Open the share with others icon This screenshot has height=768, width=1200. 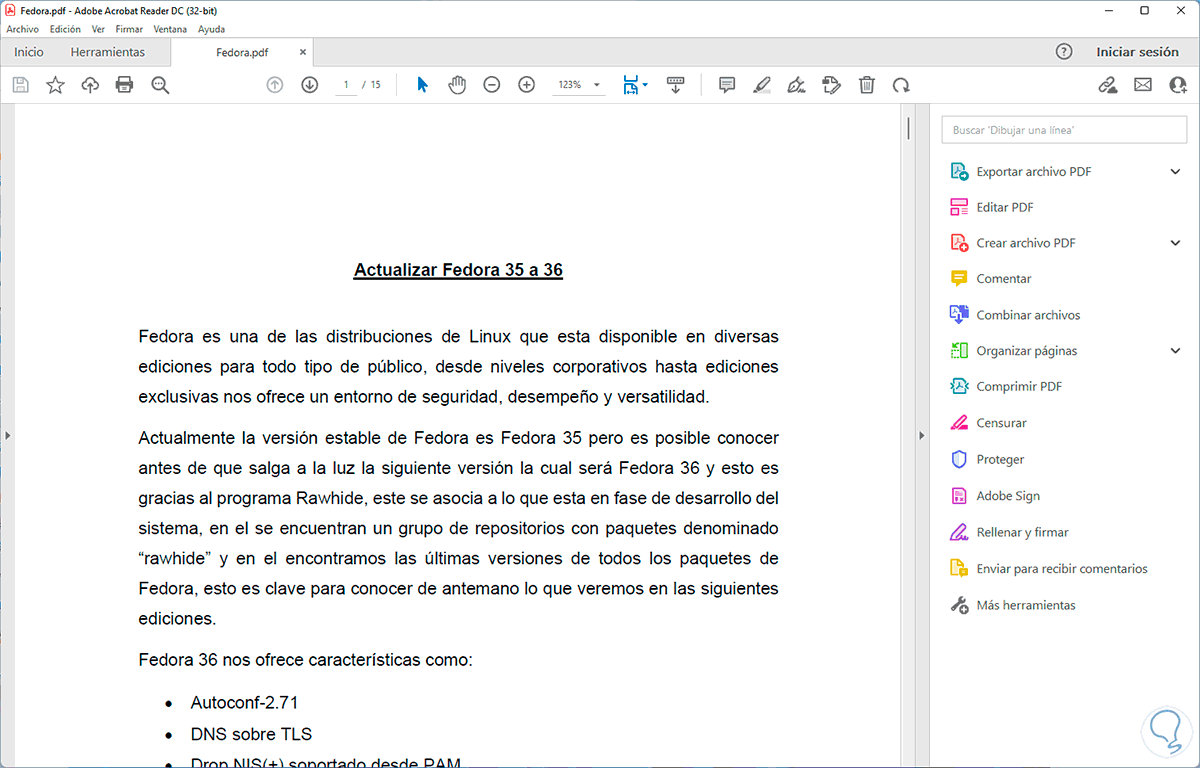click(x=1178, y=85)
